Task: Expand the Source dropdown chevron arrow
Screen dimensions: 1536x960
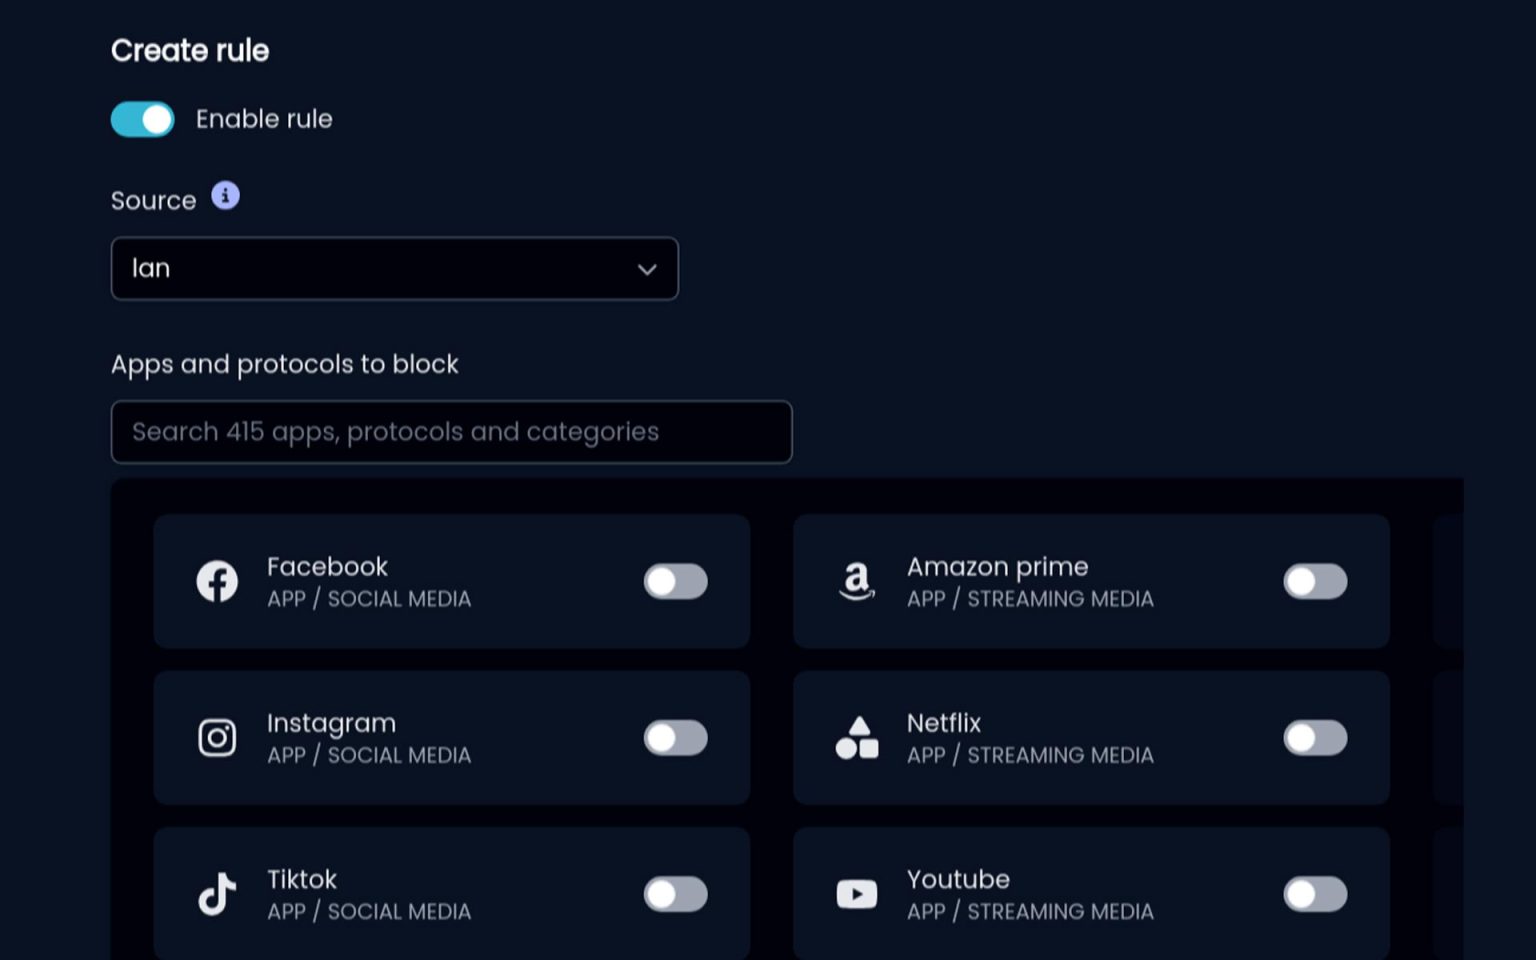Action: 647,269
